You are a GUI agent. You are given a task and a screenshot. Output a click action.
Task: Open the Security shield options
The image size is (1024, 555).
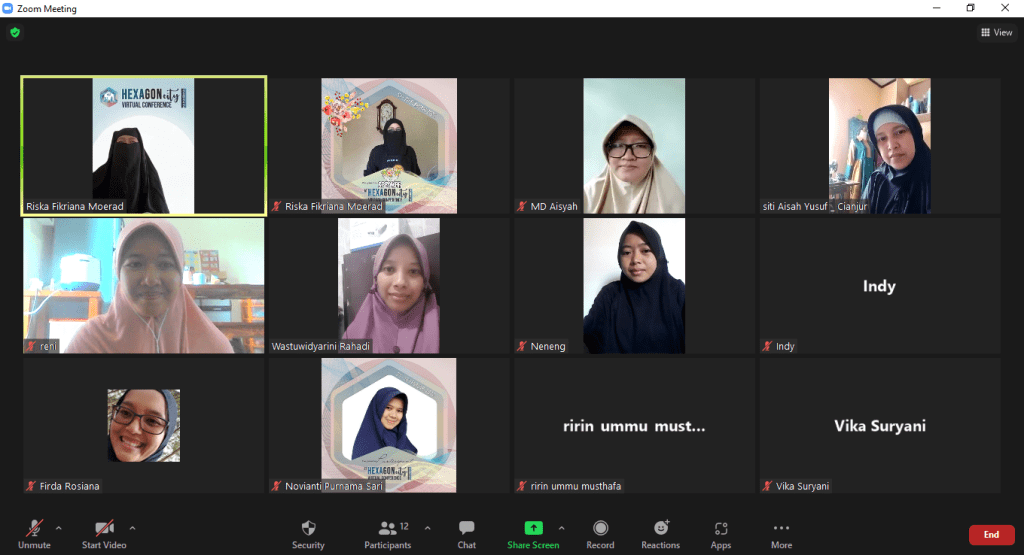coord(308,532)
